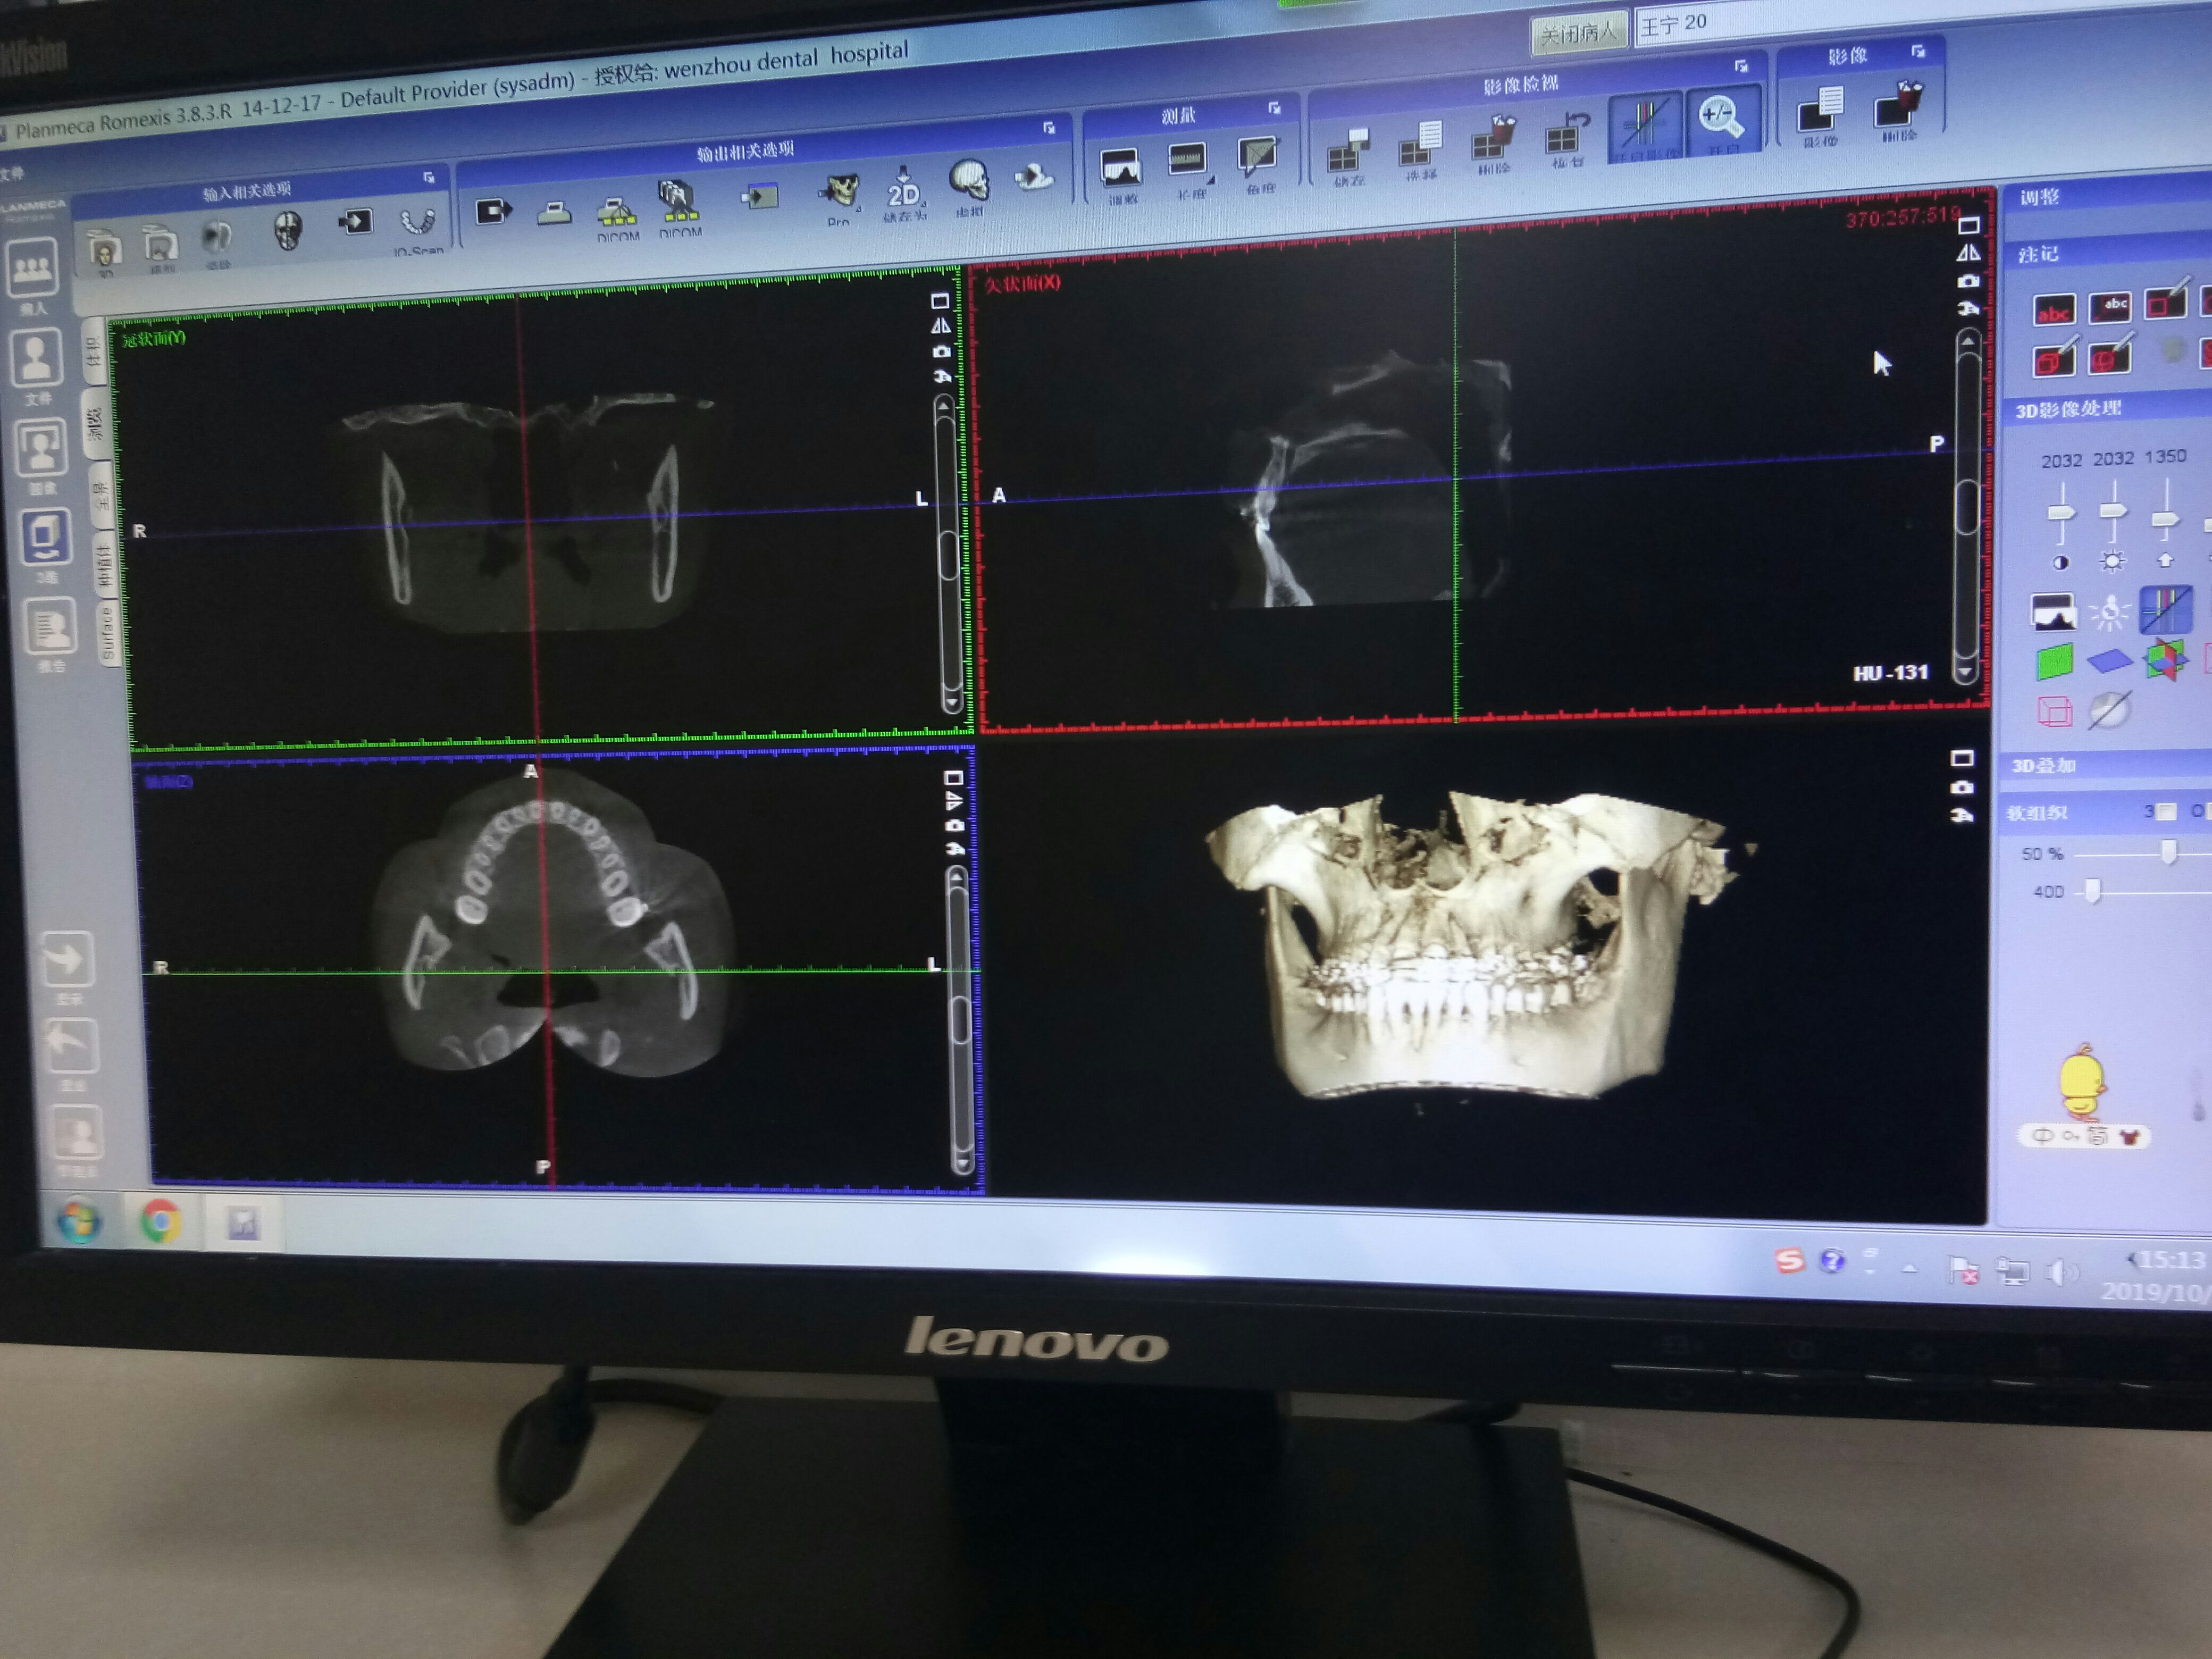Click the Pro skull export icon

tap(840, 190)
